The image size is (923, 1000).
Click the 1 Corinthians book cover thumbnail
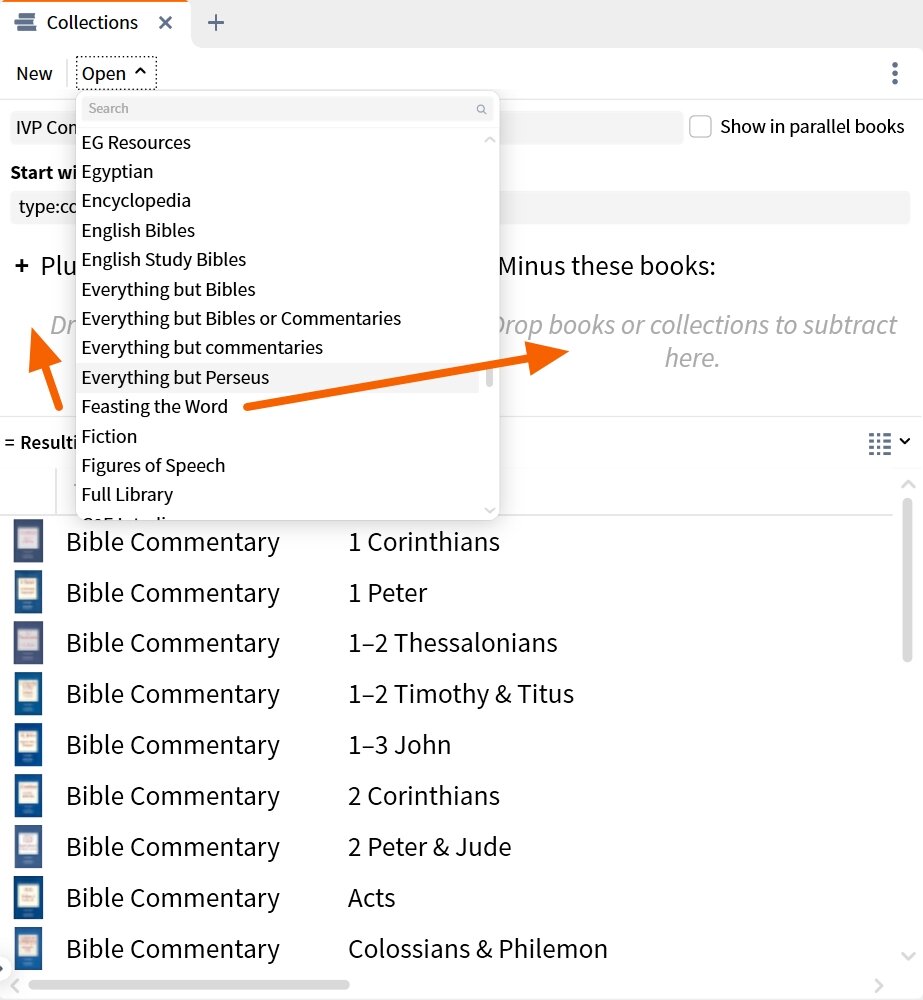(28, 541)
